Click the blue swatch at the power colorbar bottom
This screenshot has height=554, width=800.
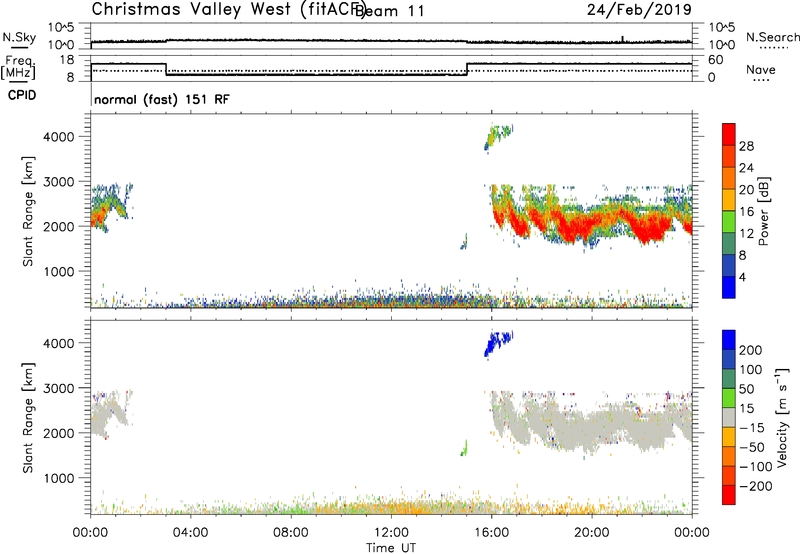(729, 287)
